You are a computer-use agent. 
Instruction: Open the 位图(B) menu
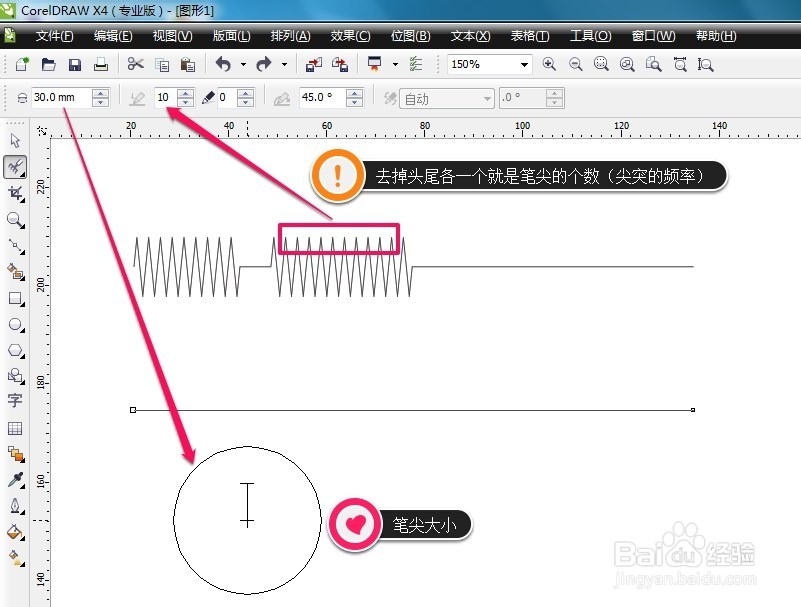[x=410, y=36]
